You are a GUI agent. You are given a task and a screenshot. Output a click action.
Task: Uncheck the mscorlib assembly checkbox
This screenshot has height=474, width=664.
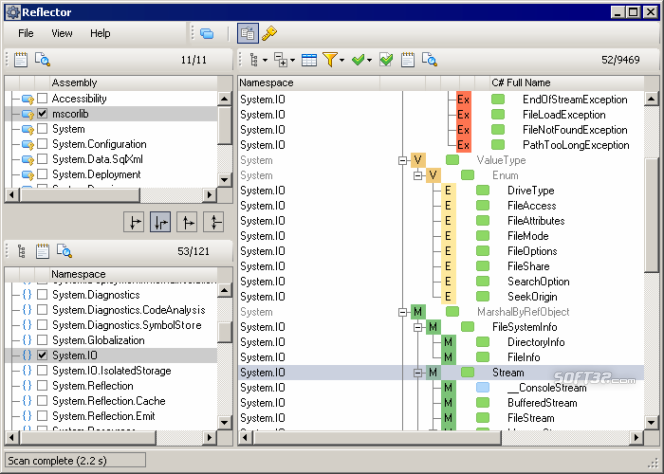coord(42,114)
